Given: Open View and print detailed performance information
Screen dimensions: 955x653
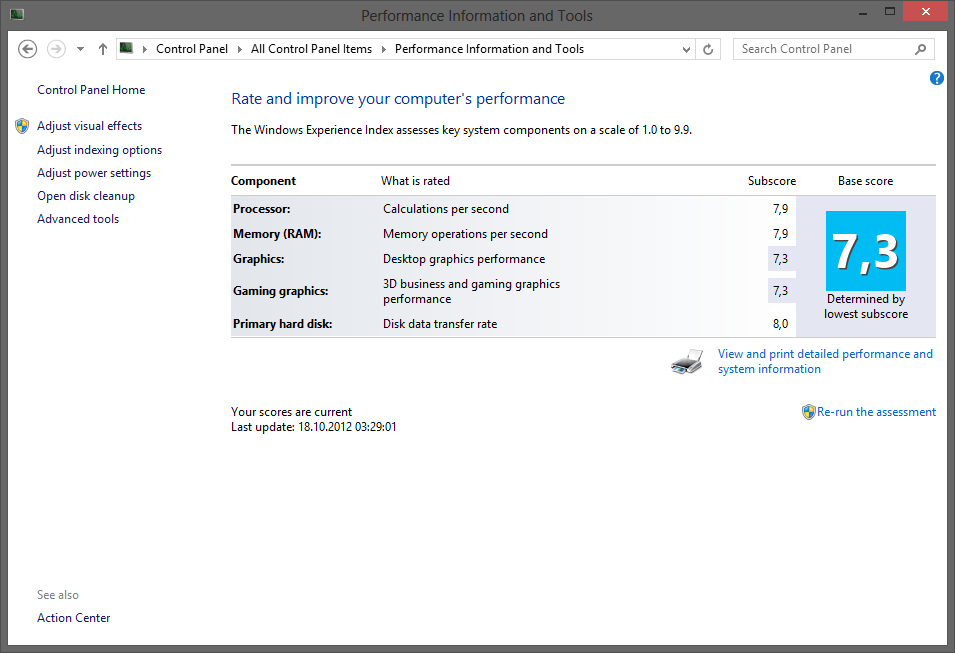Looking at the screenshot, I should 825,360.
